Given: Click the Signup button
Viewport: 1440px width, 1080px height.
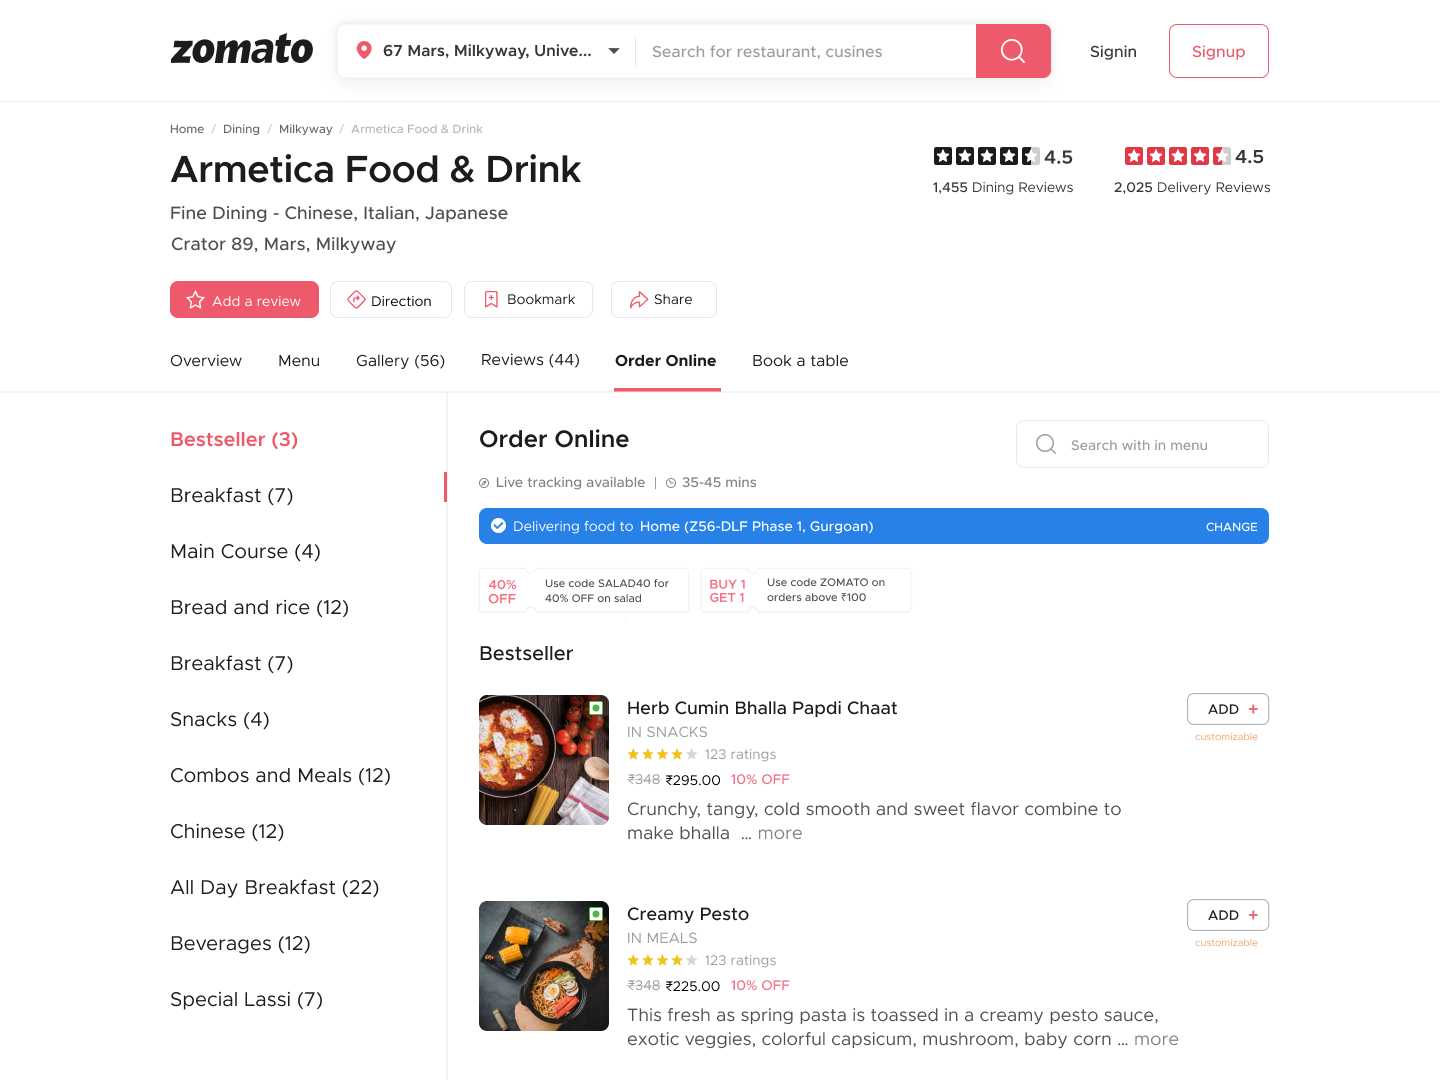Looking at the screenshot, I should [1218, 51].
